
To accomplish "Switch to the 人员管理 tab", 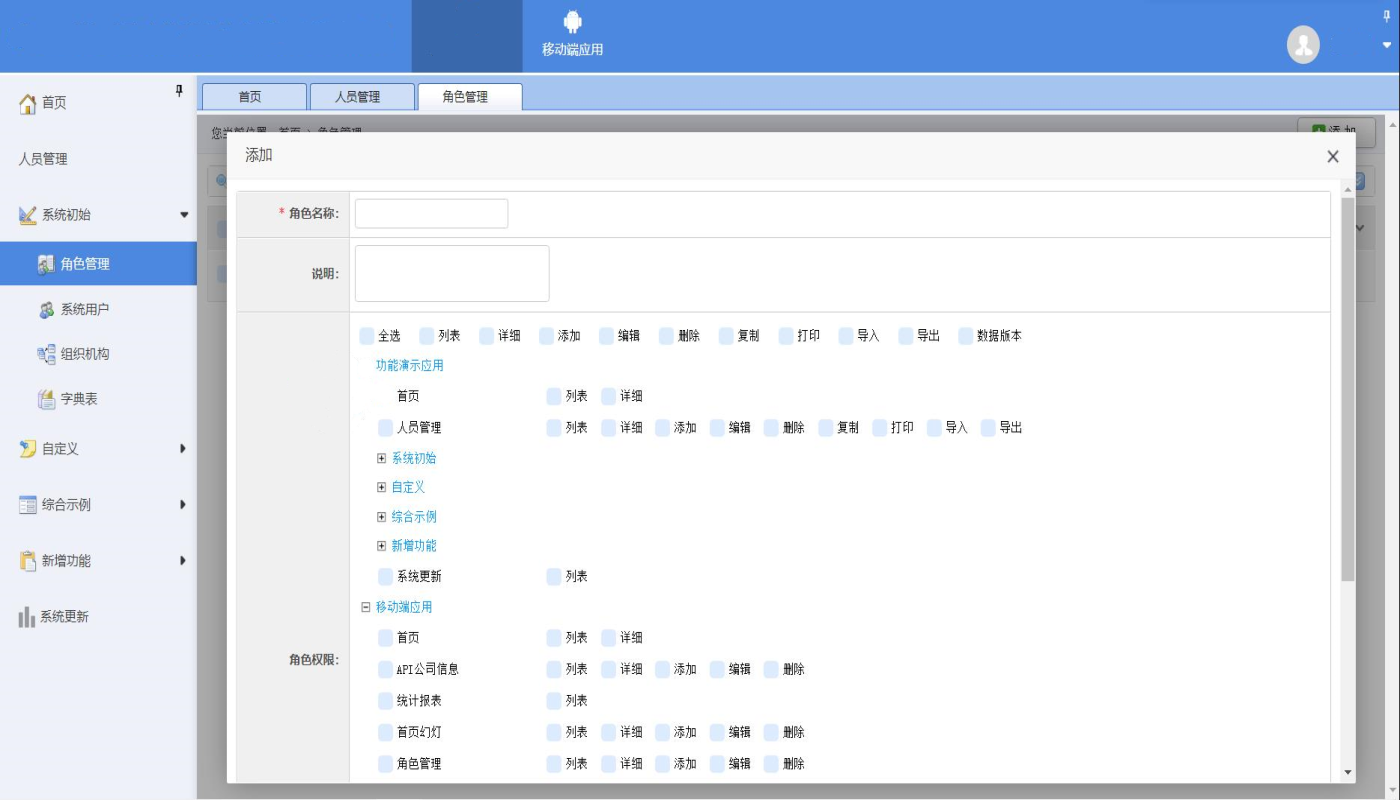I will point(362,97).
